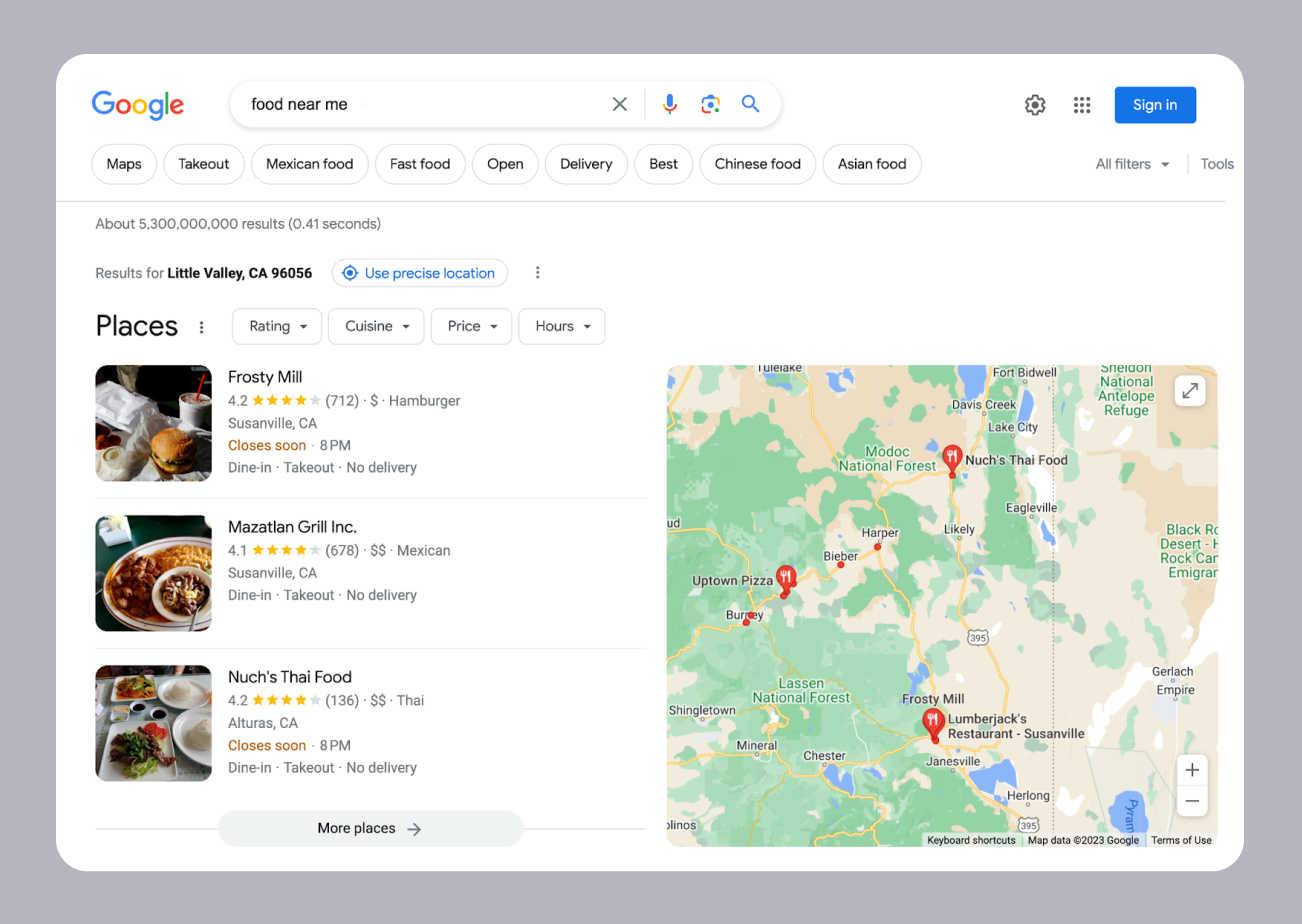This screenshot has width=1302, height=924.
Task: Open the Cuisine dropdown
Action: [x=376, y=326]
